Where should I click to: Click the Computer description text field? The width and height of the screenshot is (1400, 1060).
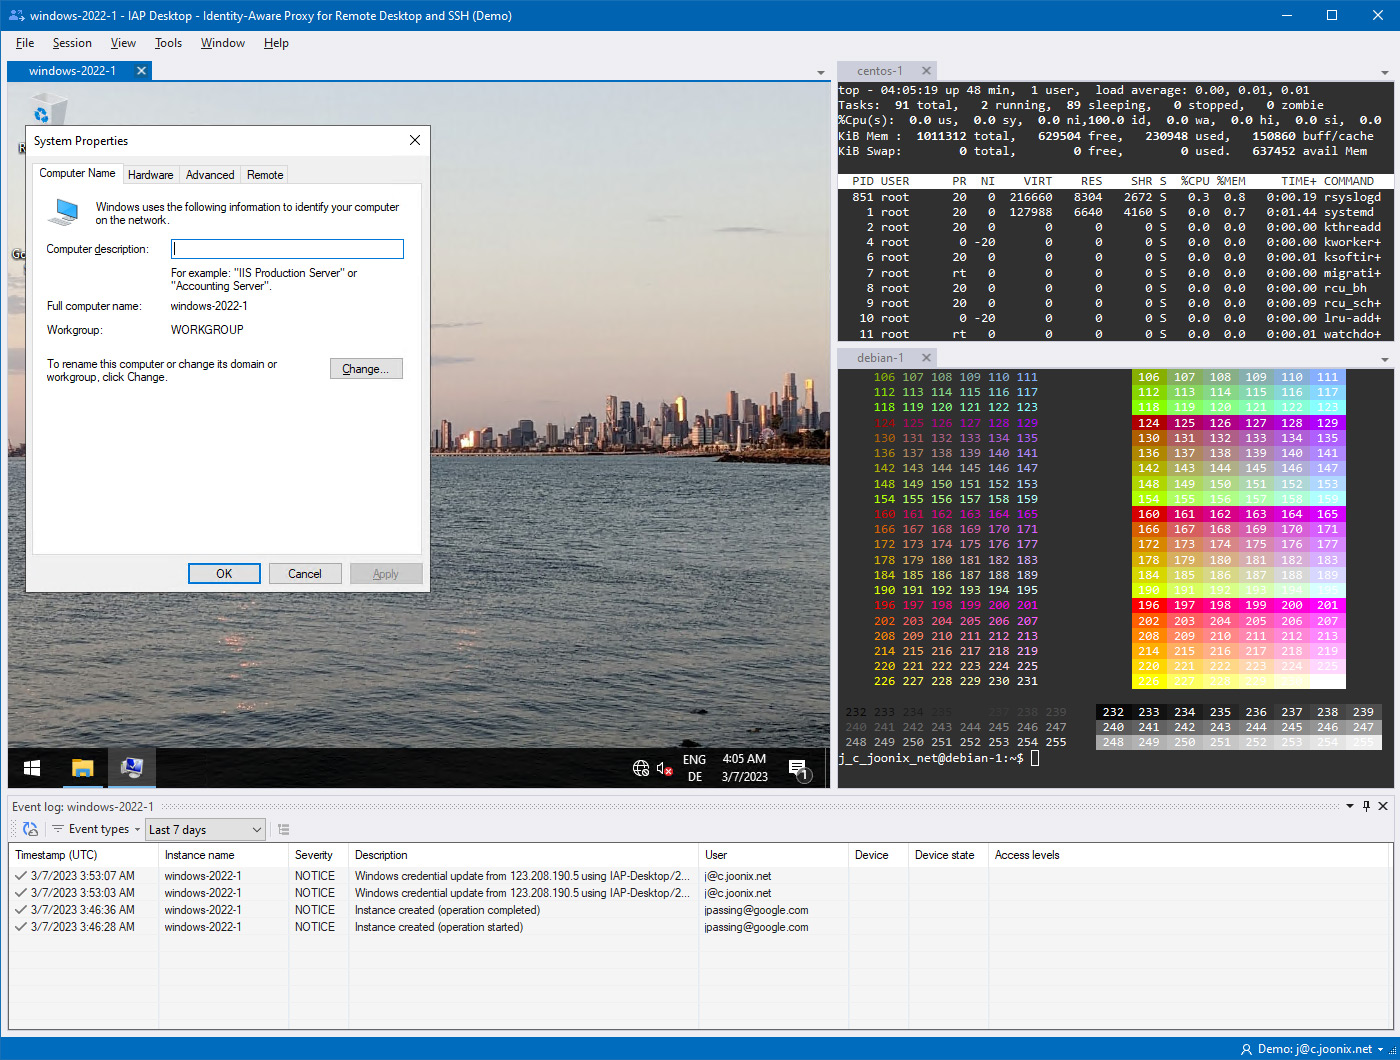[x=287, y=249]
